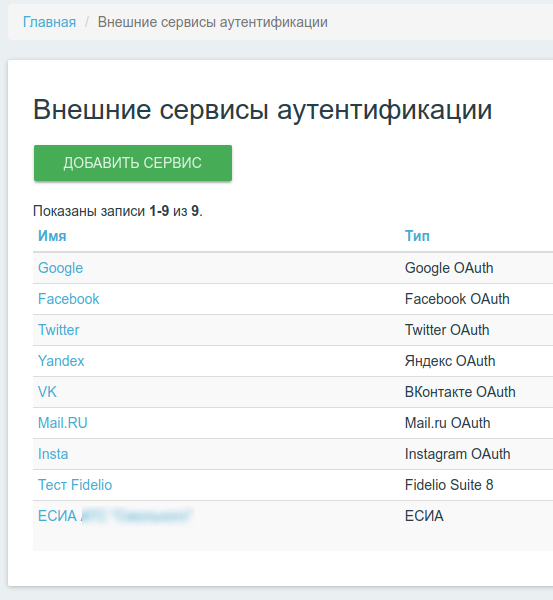Open the Google service link
553x600 pixels.
(60, 268)
